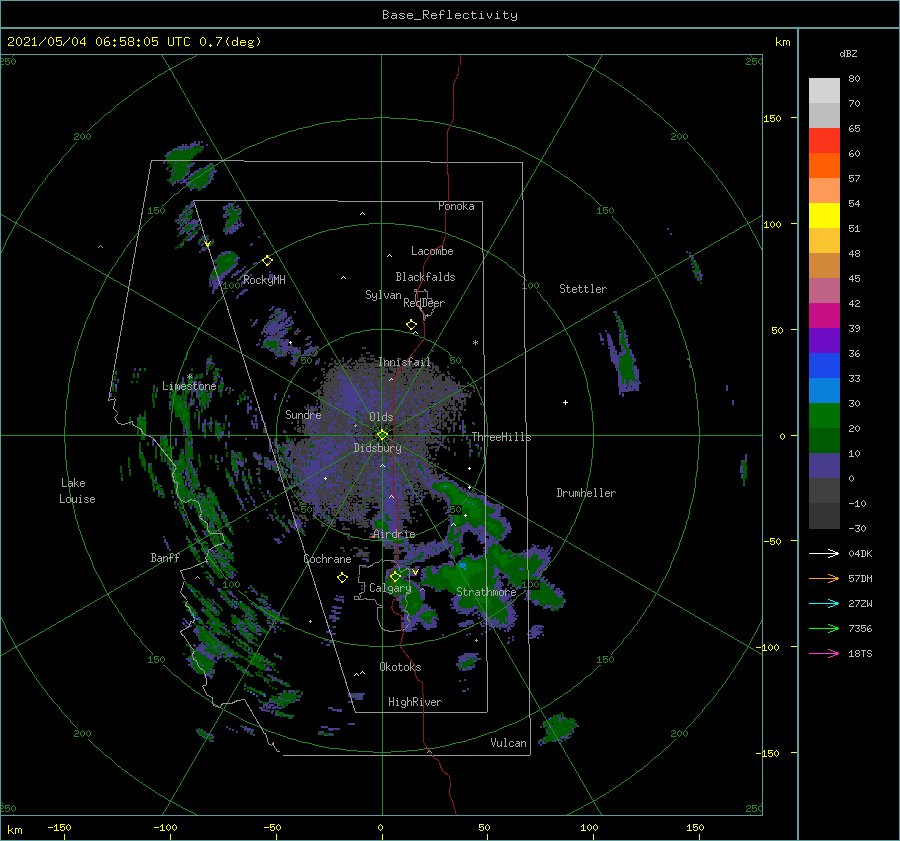Select the yellow diamond marker below Cochrane

342,578
